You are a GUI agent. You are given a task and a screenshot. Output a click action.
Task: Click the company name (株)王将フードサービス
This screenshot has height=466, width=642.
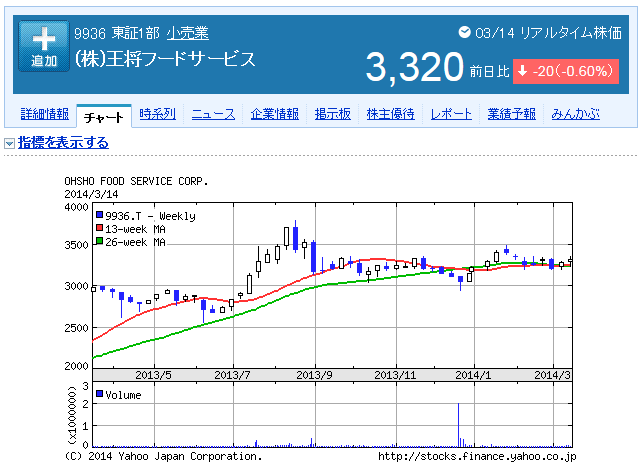[x=165, y=59]
